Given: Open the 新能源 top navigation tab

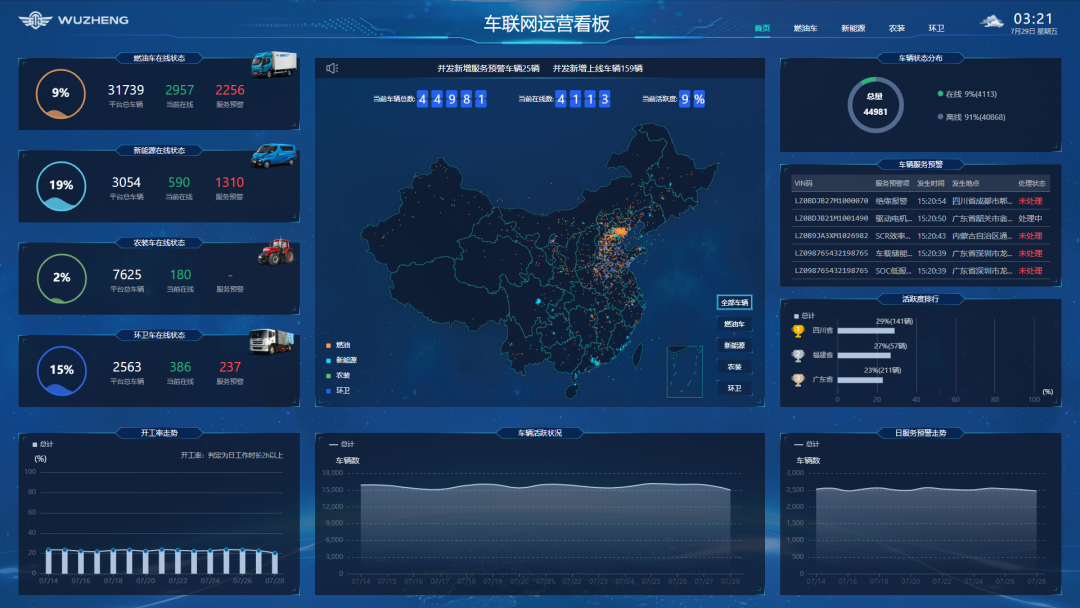Looking at the screenshot, I should point(853,29).
